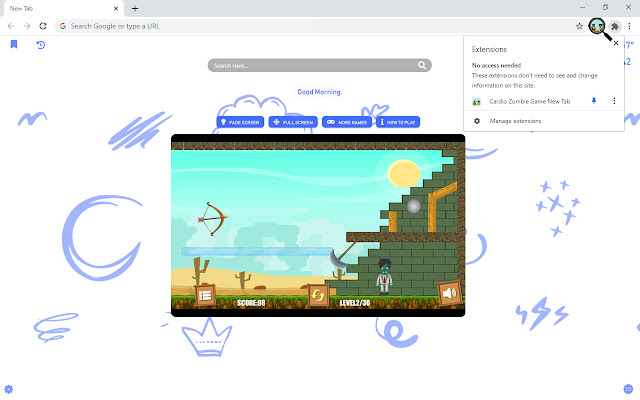Open the apps grid icon
Viewport: 640px width, 400px height.
(x=628, y=389)
